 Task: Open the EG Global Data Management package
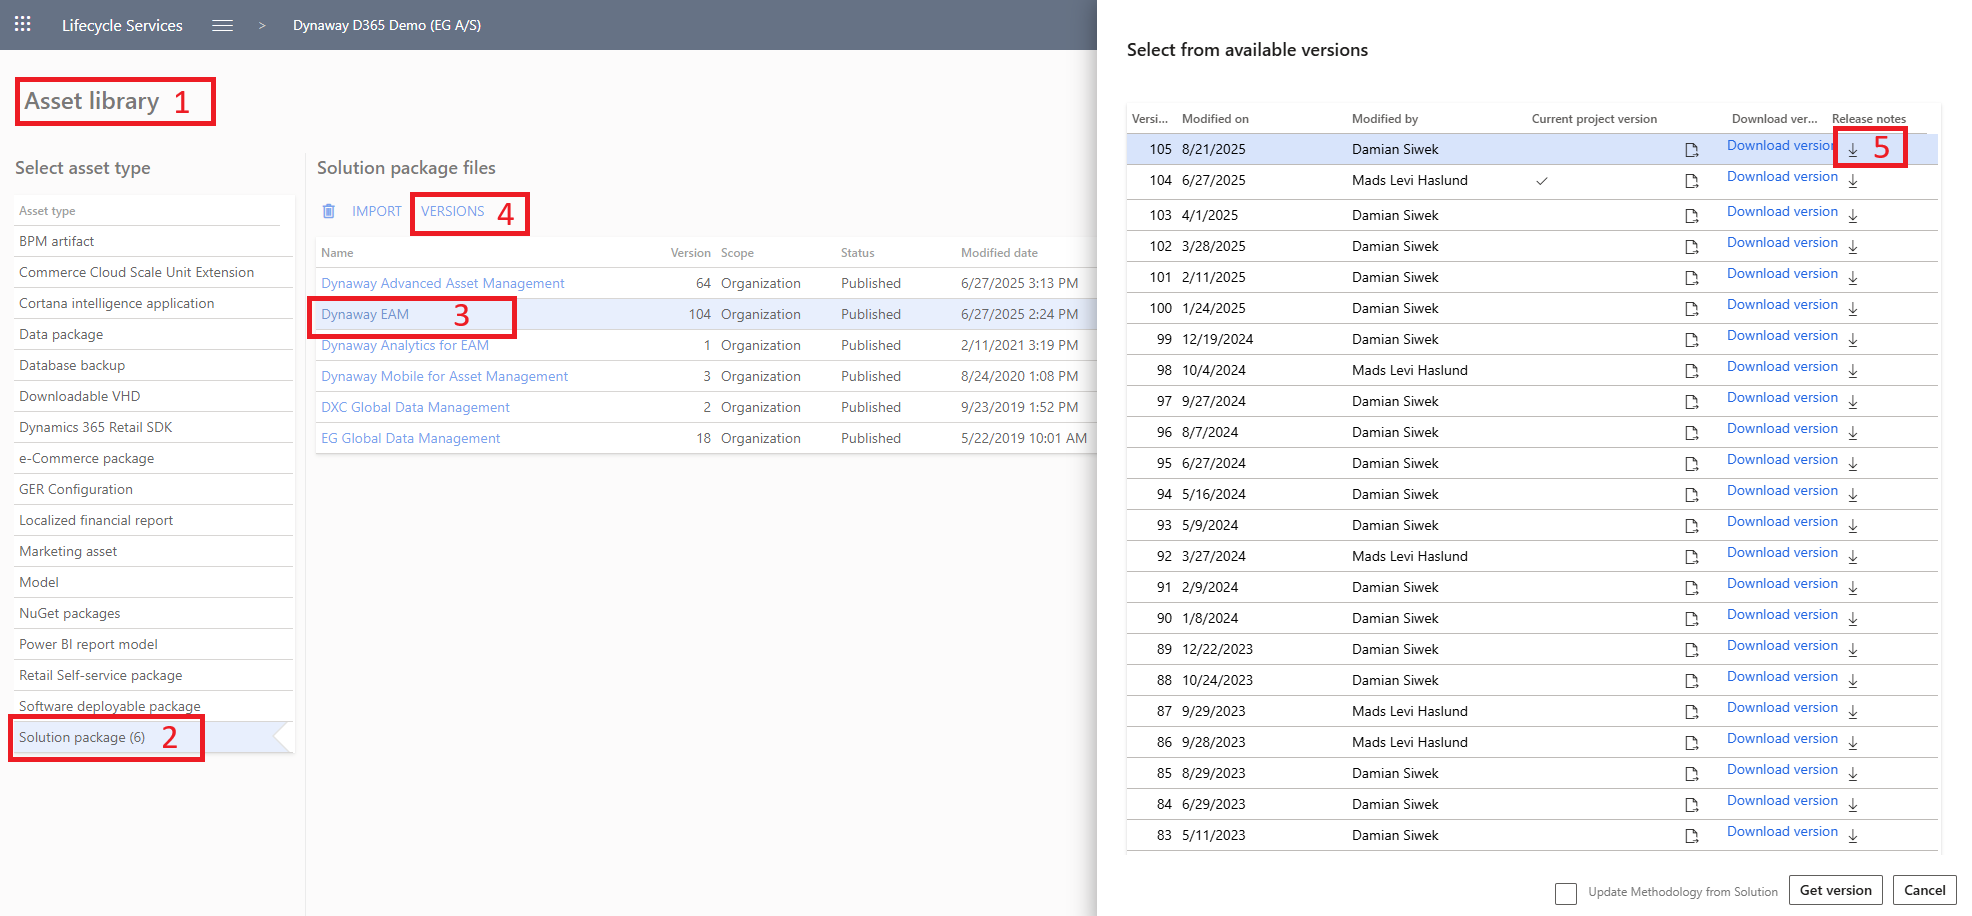click(x=410, y=438)
